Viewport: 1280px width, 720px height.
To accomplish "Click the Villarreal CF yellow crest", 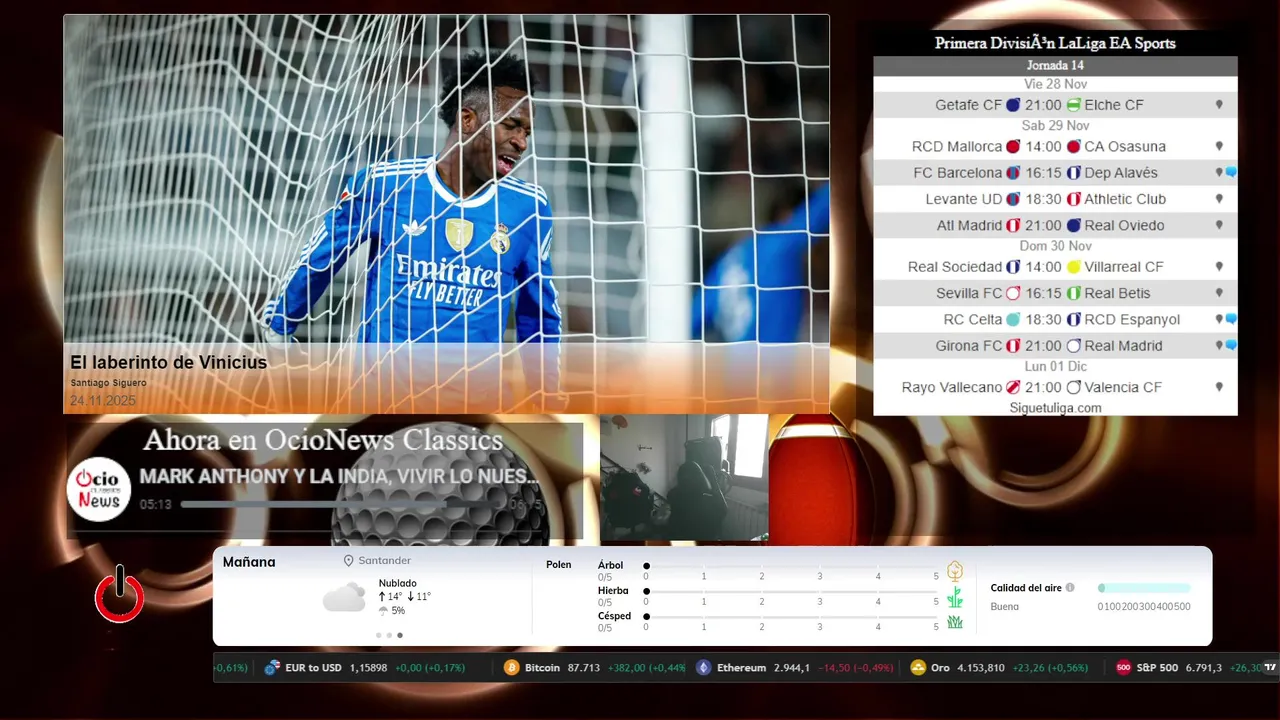I will [x=1073, y=267].
